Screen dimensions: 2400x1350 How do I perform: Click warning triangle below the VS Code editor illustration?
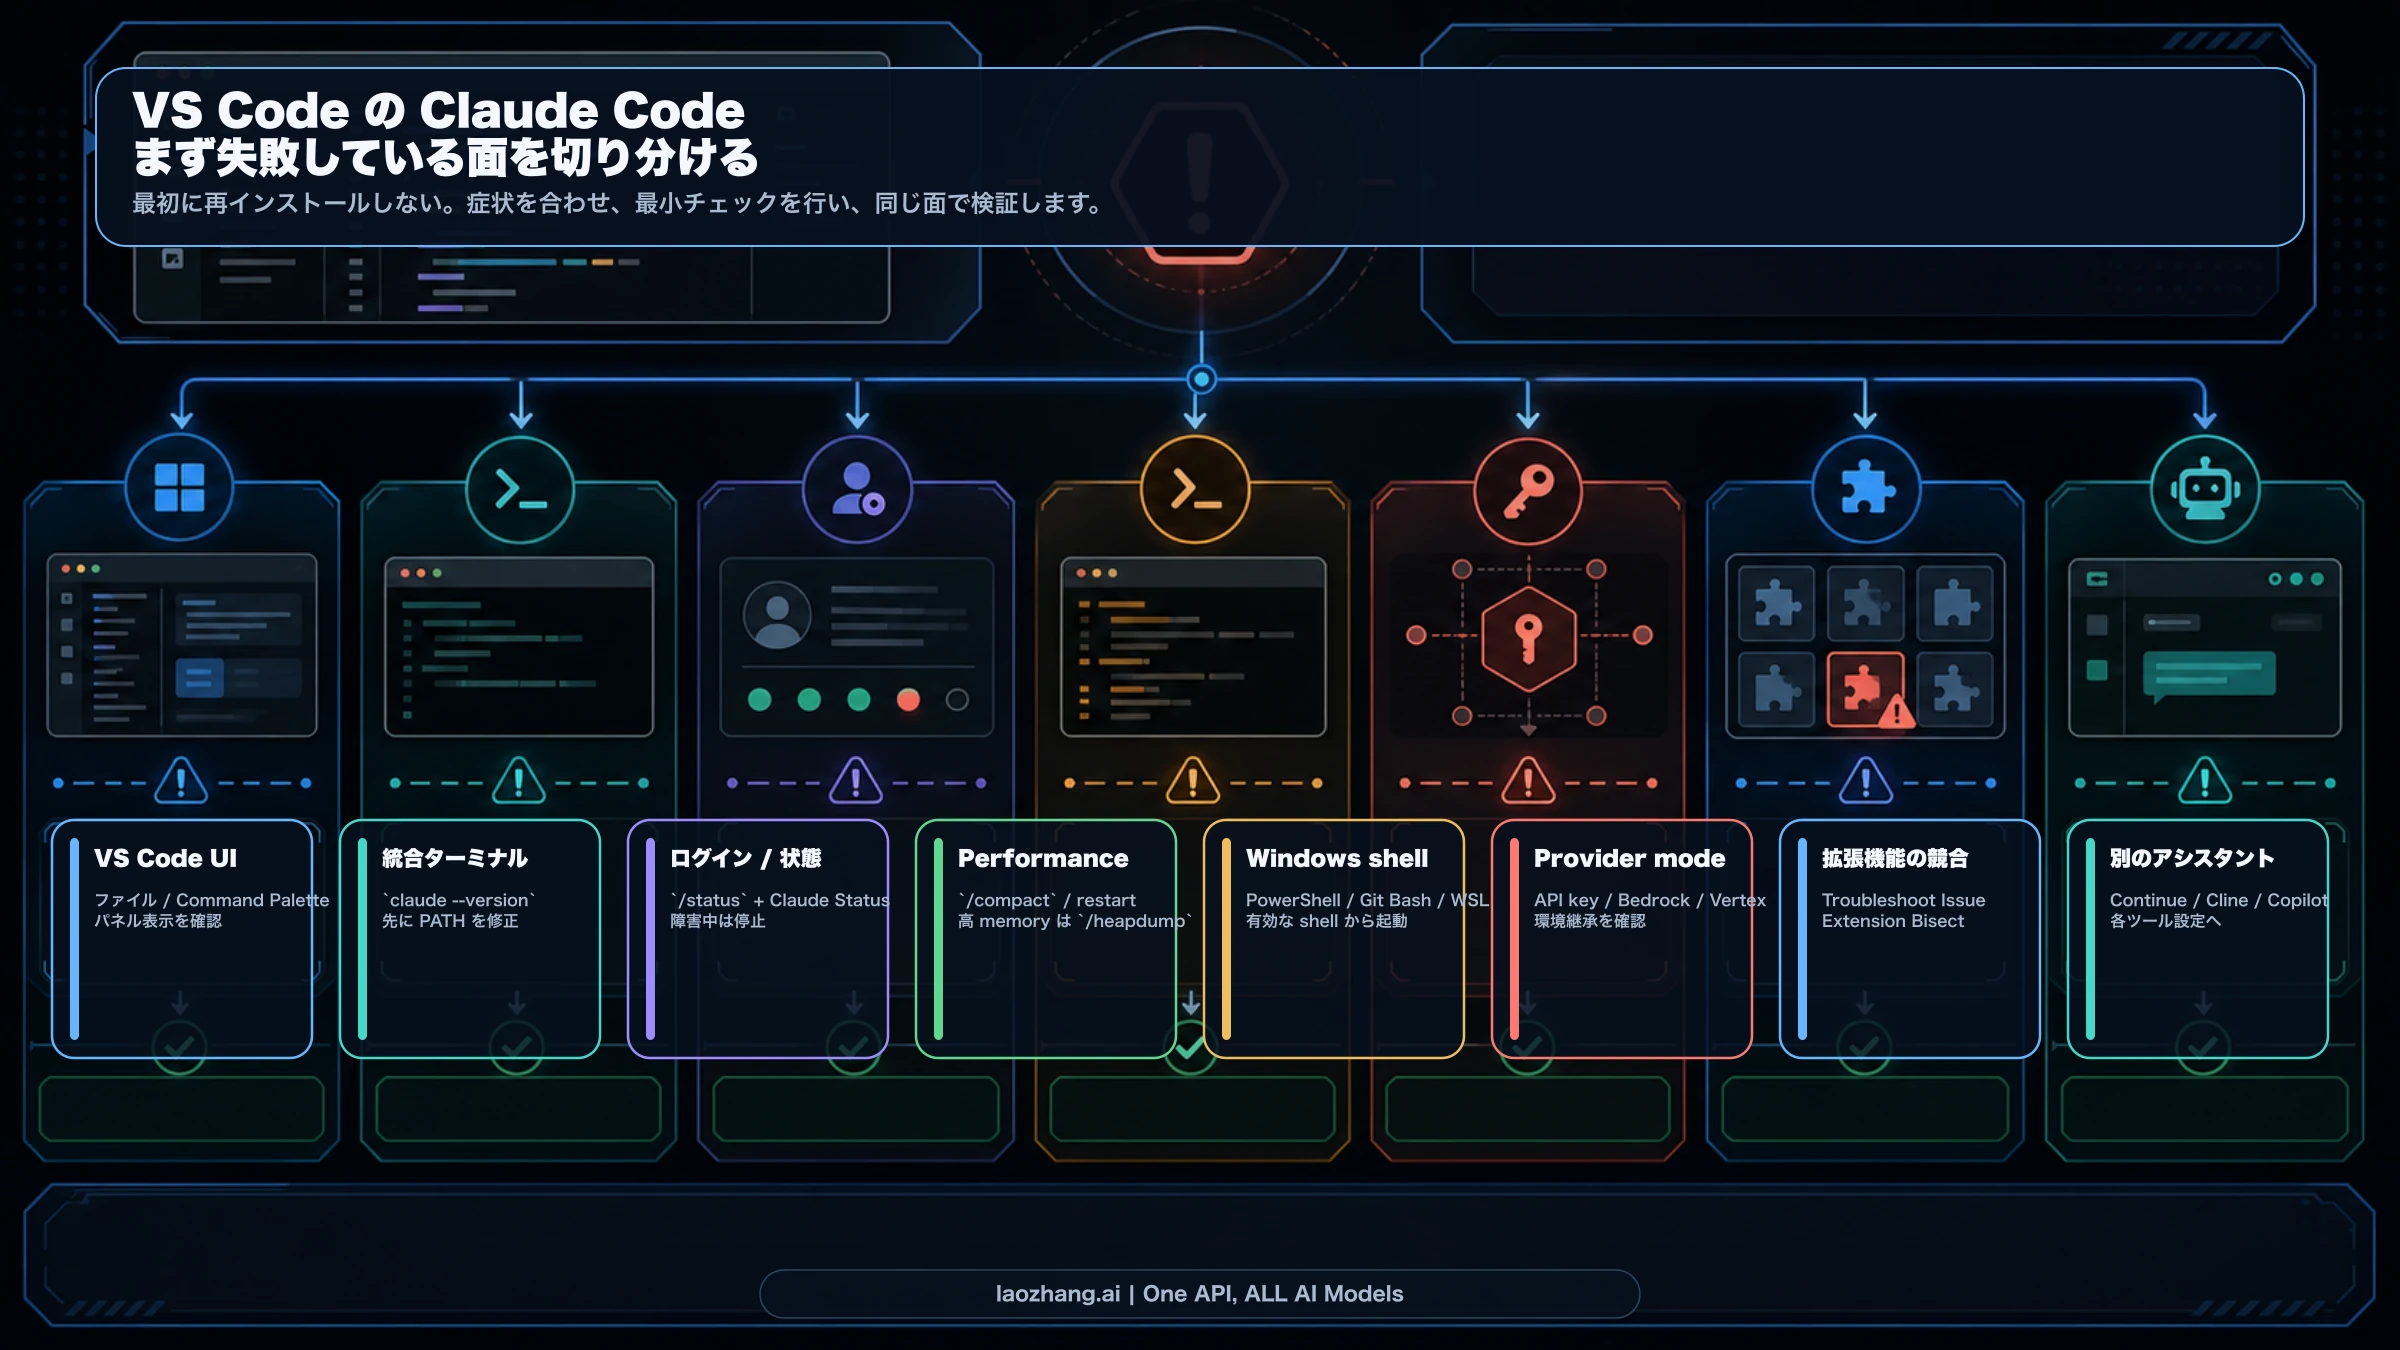click(x=181, y=781)
